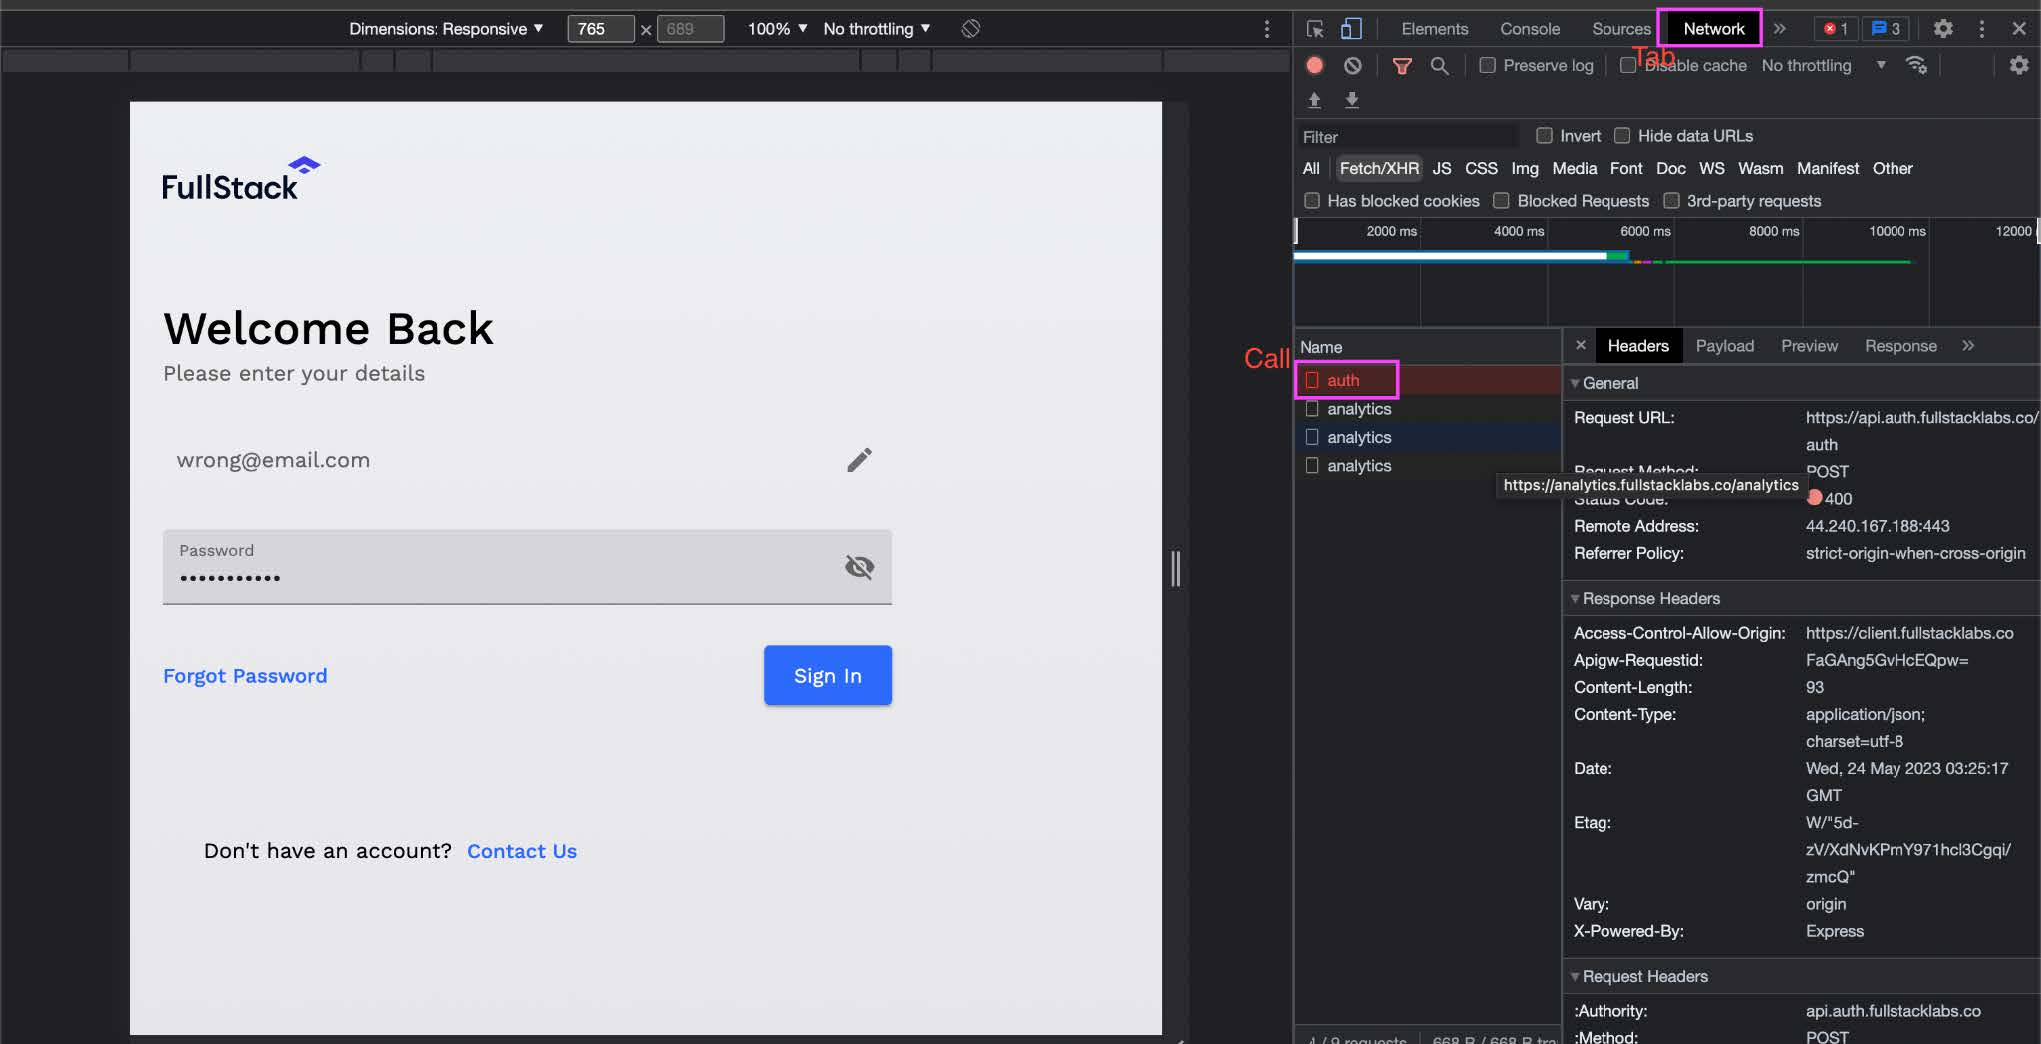This screenshot has height=1044, width=2041.
Task: Select the Headers tab
Action: click(x=1638, y=346)
